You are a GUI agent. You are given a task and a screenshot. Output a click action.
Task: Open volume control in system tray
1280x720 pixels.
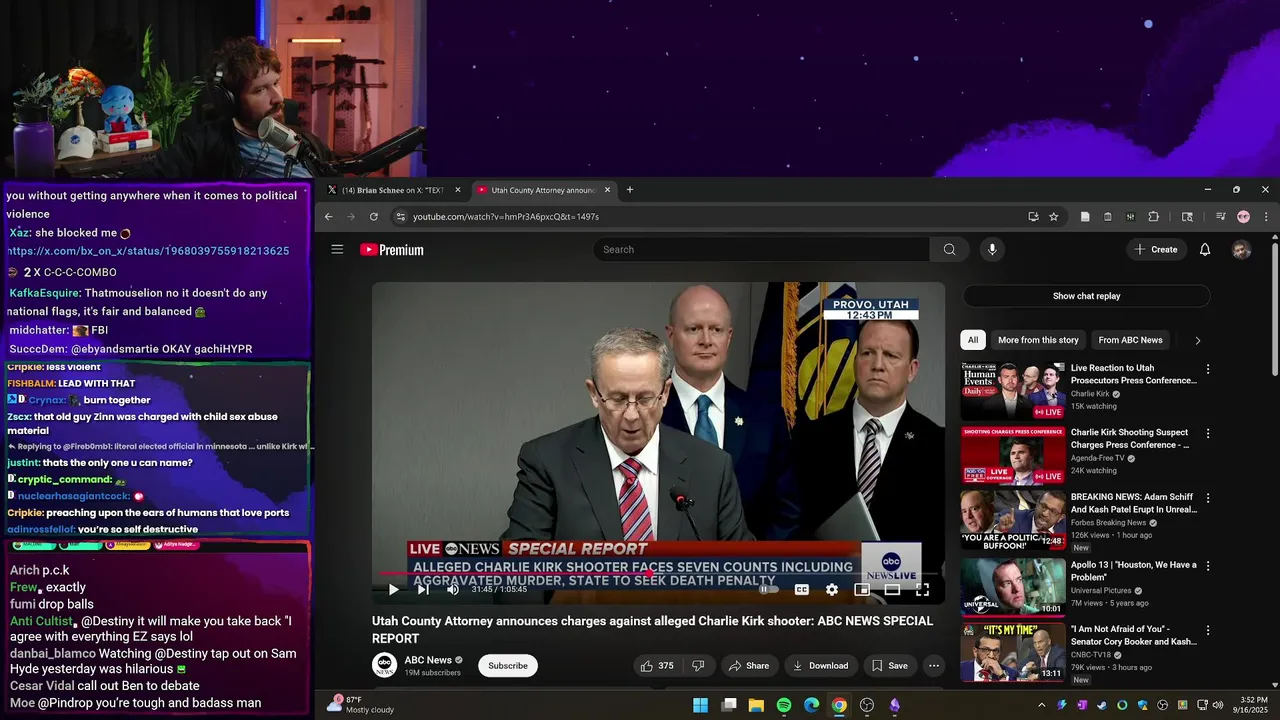click(x=1217, y=706)
